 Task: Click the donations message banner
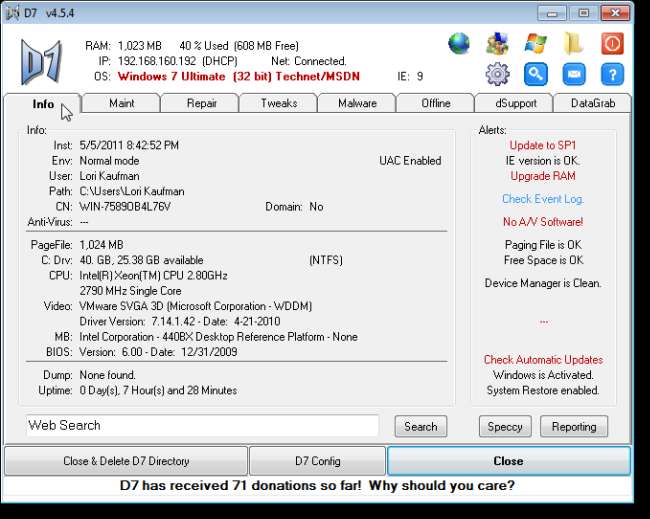[317, 485]
